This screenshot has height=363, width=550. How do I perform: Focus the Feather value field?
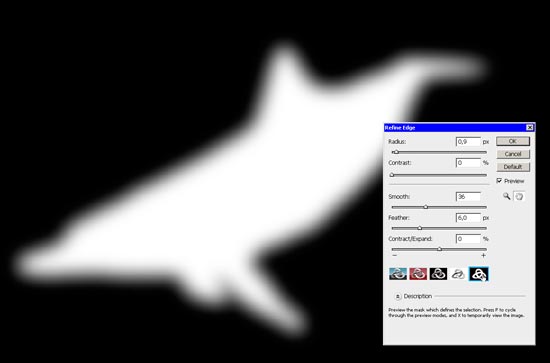pos(468,218)
